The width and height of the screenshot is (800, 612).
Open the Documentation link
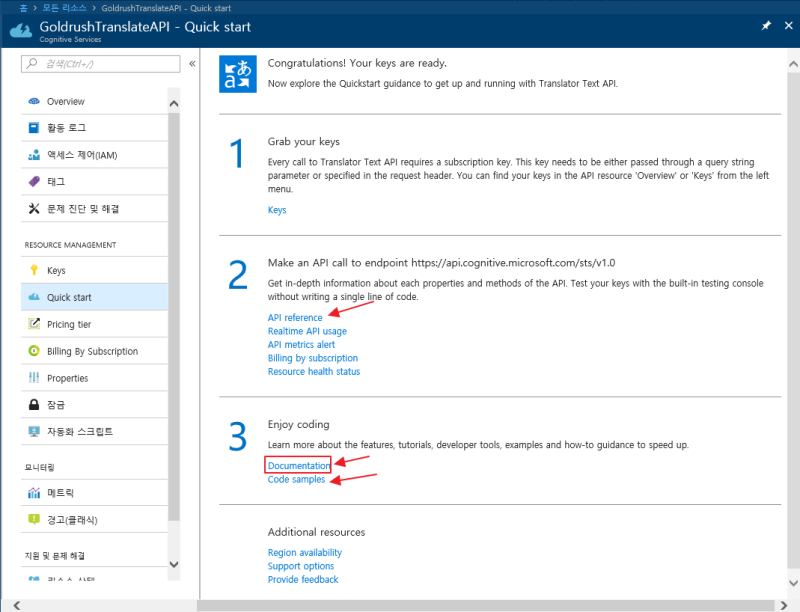298,465
